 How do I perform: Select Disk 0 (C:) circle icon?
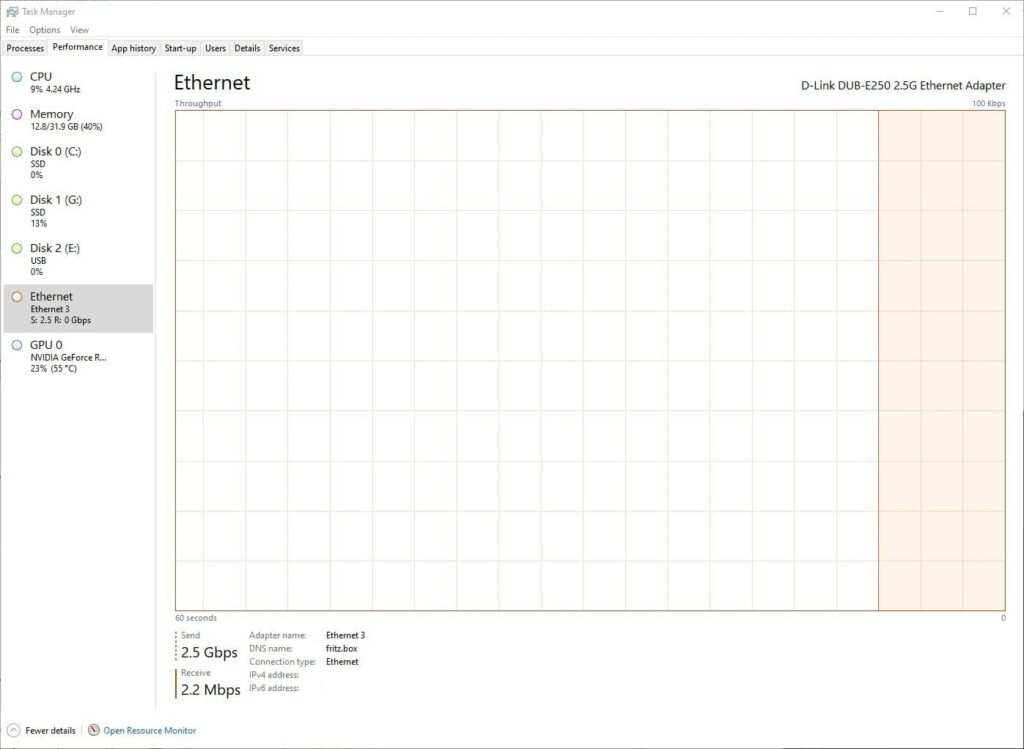[x=17, y=152]
